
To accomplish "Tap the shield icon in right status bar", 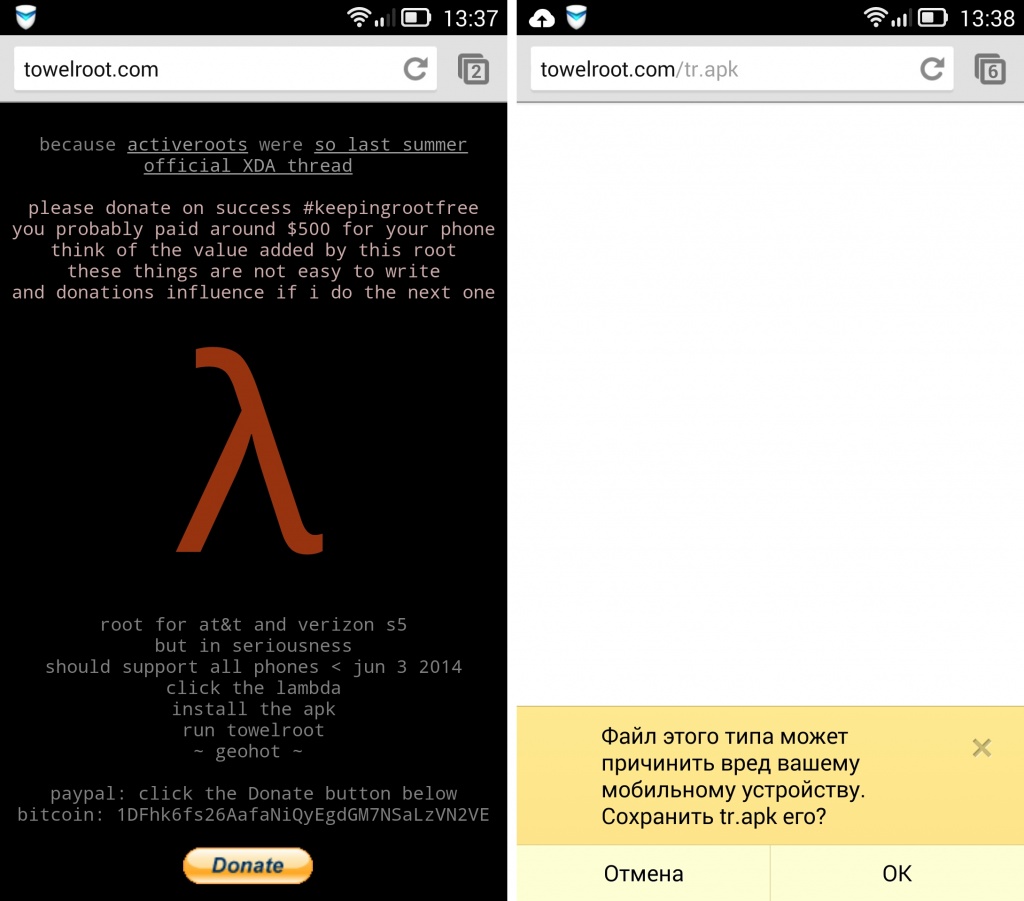I will point(576,17).
